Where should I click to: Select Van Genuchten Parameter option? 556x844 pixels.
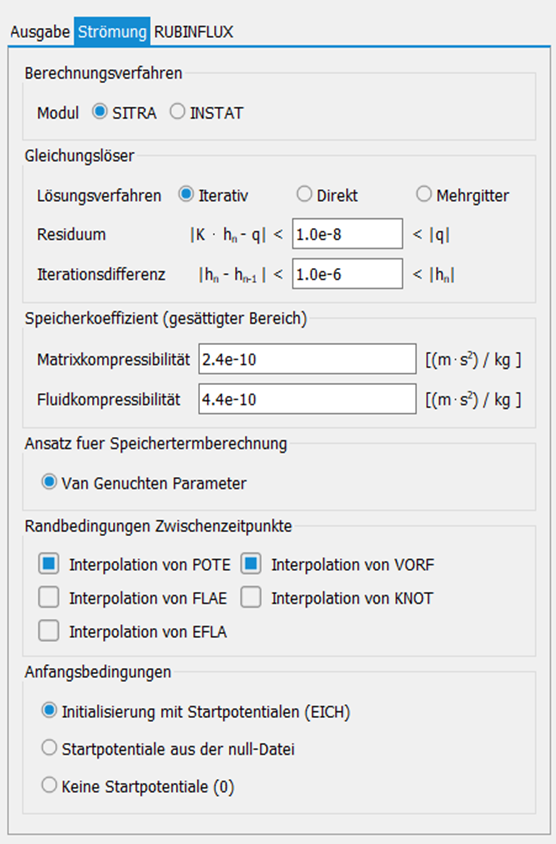pyautogui.click(x=49, y=482)
